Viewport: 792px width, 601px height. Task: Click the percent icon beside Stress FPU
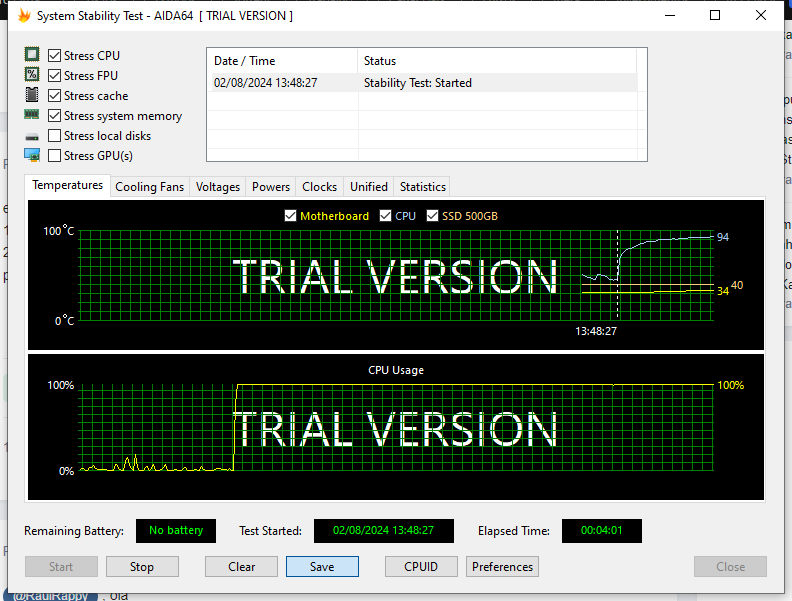click(x=32, y=75)
